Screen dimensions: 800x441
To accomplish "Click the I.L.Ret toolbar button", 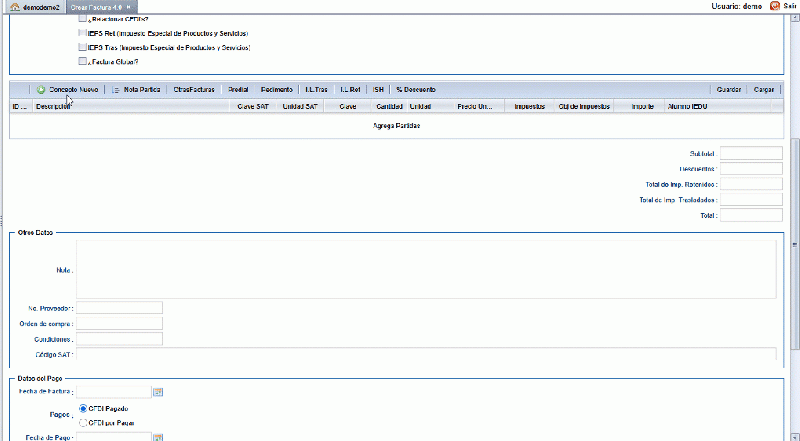I will tap(351, 90).
